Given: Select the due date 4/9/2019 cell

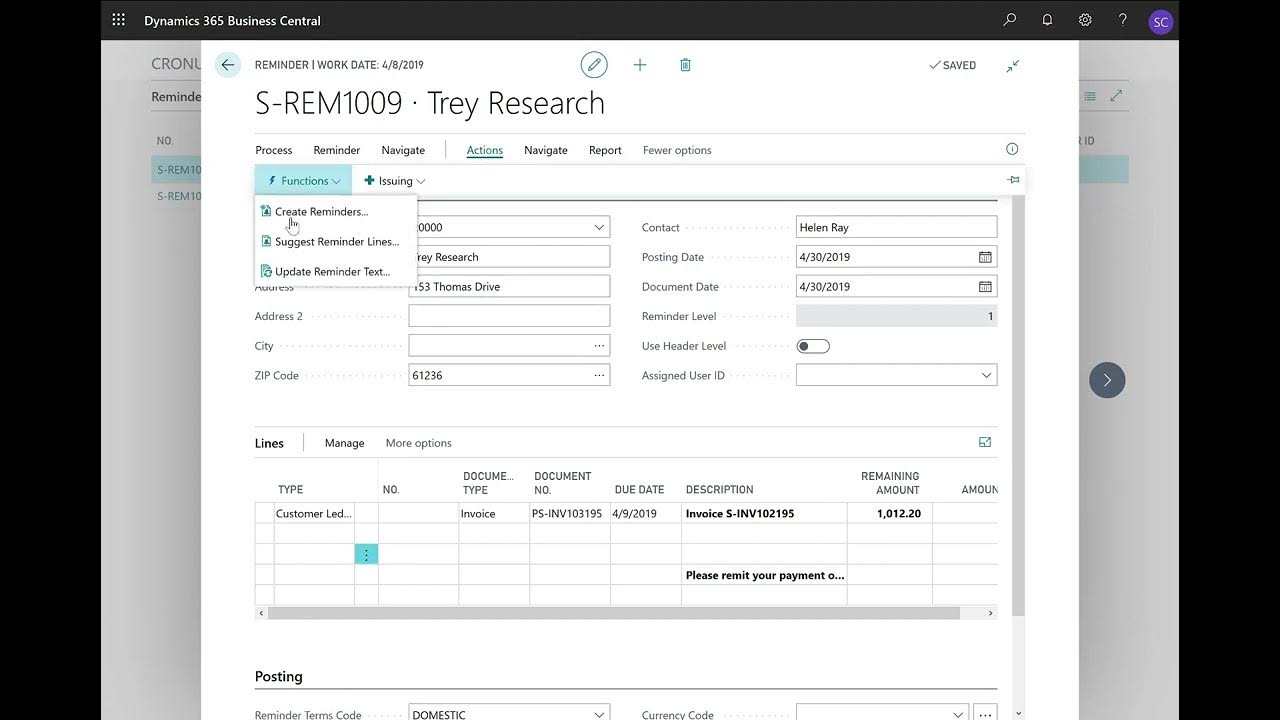Looking at the screenshot, I should pyautogui.click(x=645, y=513).
